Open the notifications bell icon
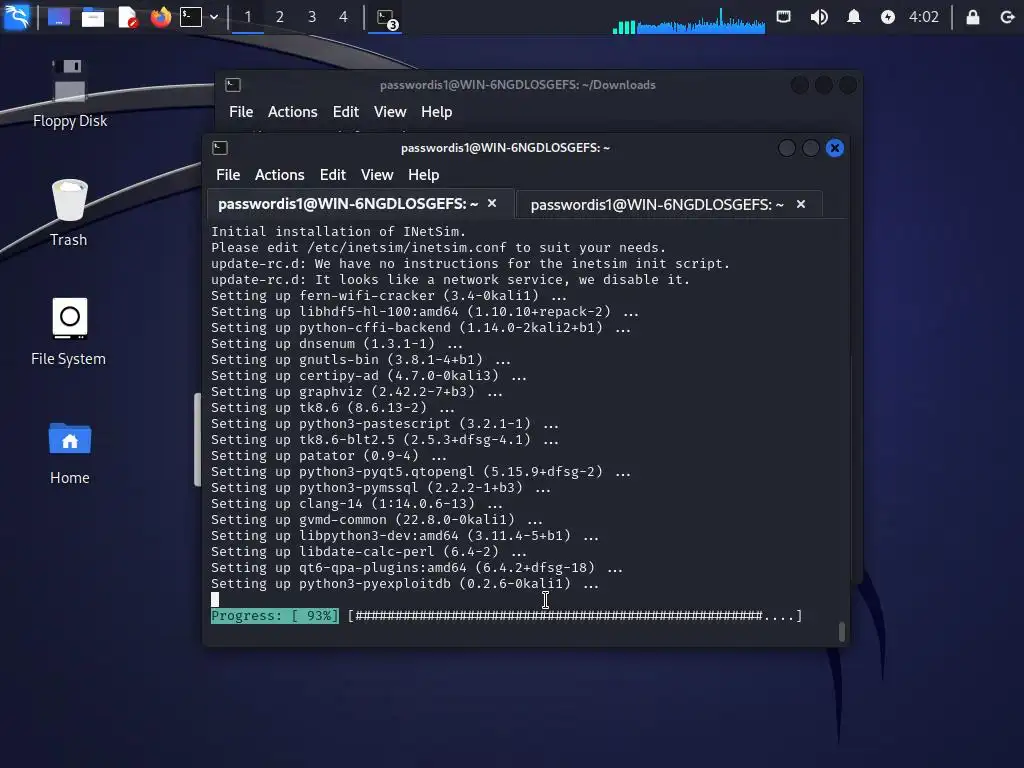The height and width of the screenshot is (768, 1024). 853,17
